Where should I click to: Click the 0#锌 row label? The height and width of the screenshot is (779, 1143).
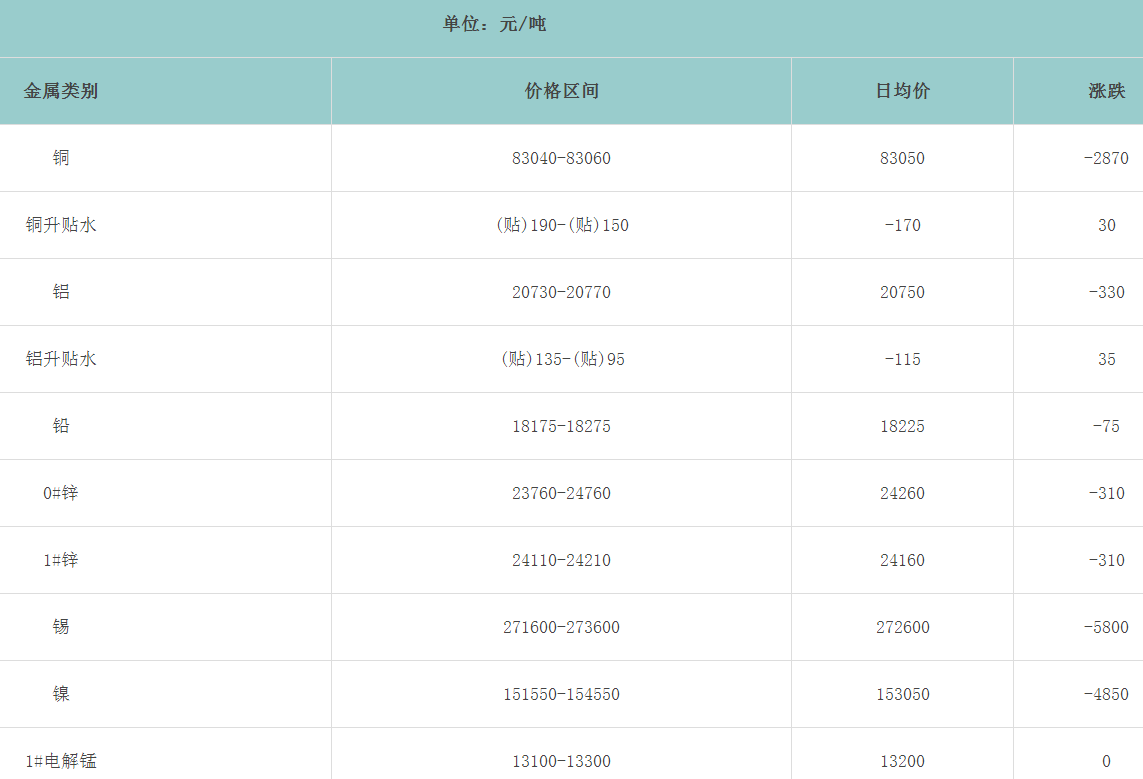61,493
